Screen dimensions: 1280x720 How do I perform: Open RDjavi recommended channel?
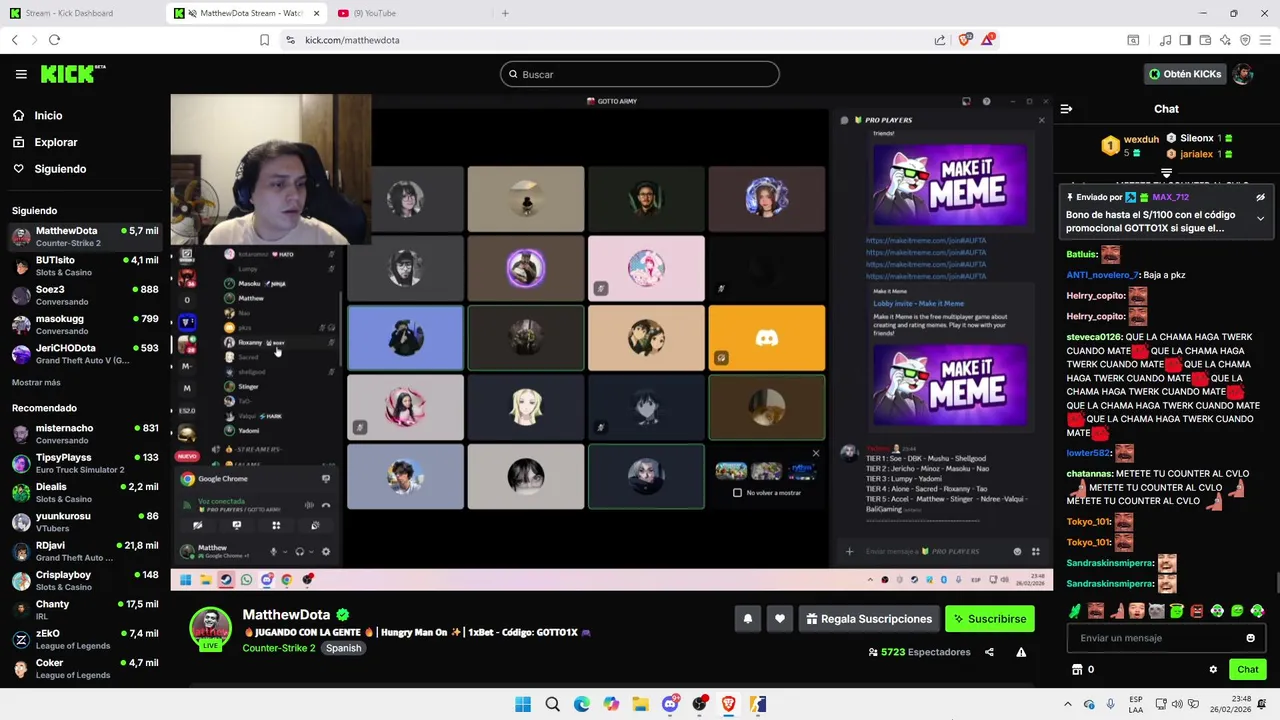point(85,551)
